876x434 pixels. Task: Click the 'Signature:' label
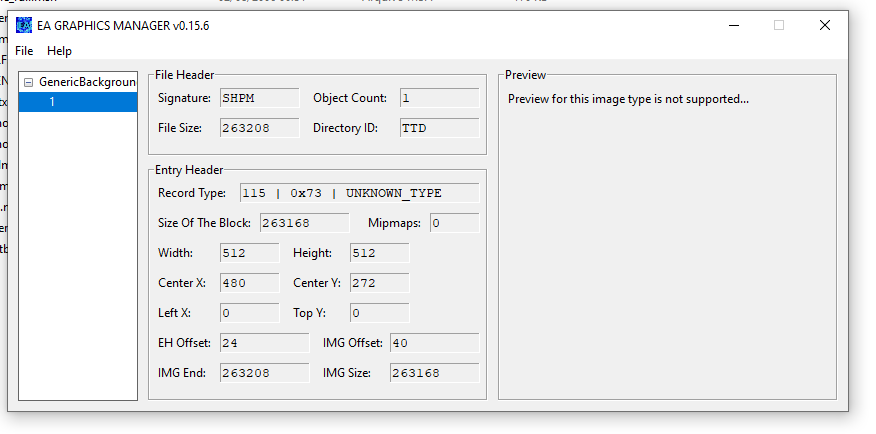point(184,98)
